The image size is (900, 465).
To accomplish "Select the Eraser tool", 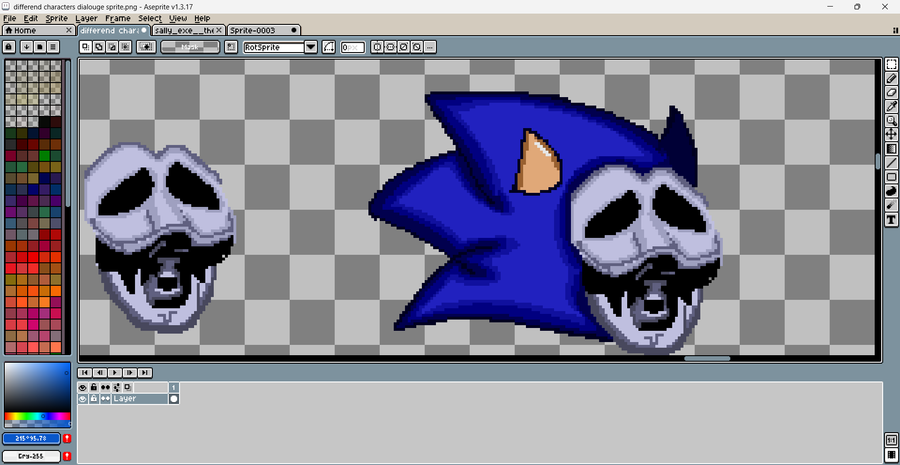I will point(891,92).
